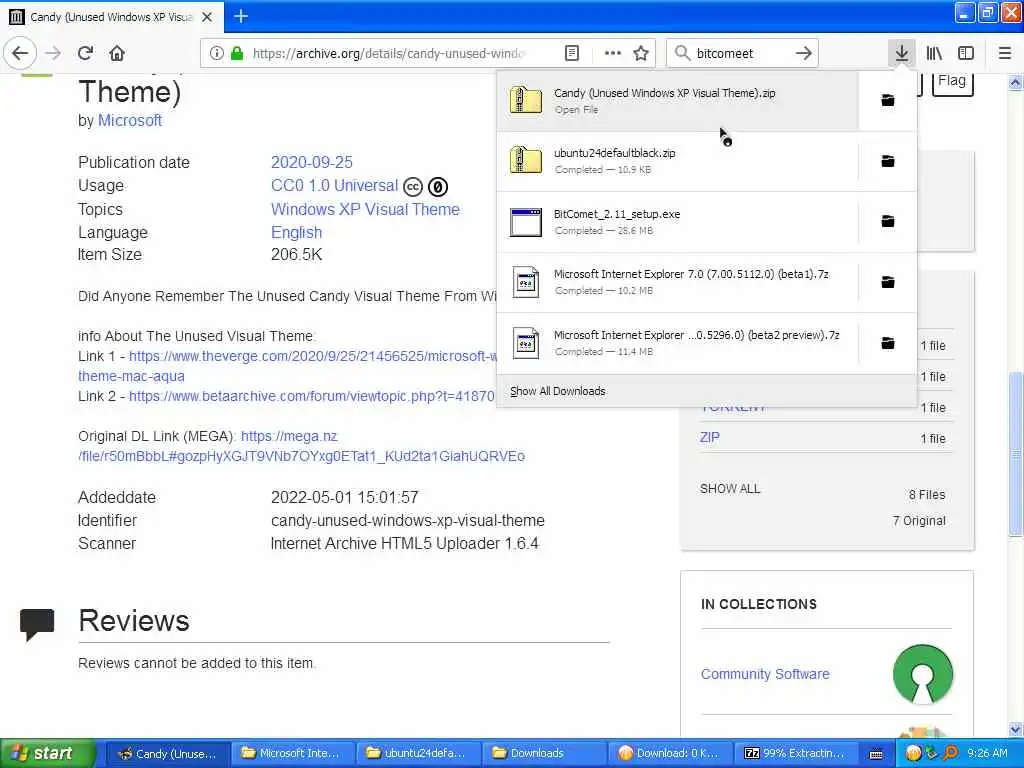Open the Library toolbar button
This screenshot has width=1024, height=768.
coord(934,53)
